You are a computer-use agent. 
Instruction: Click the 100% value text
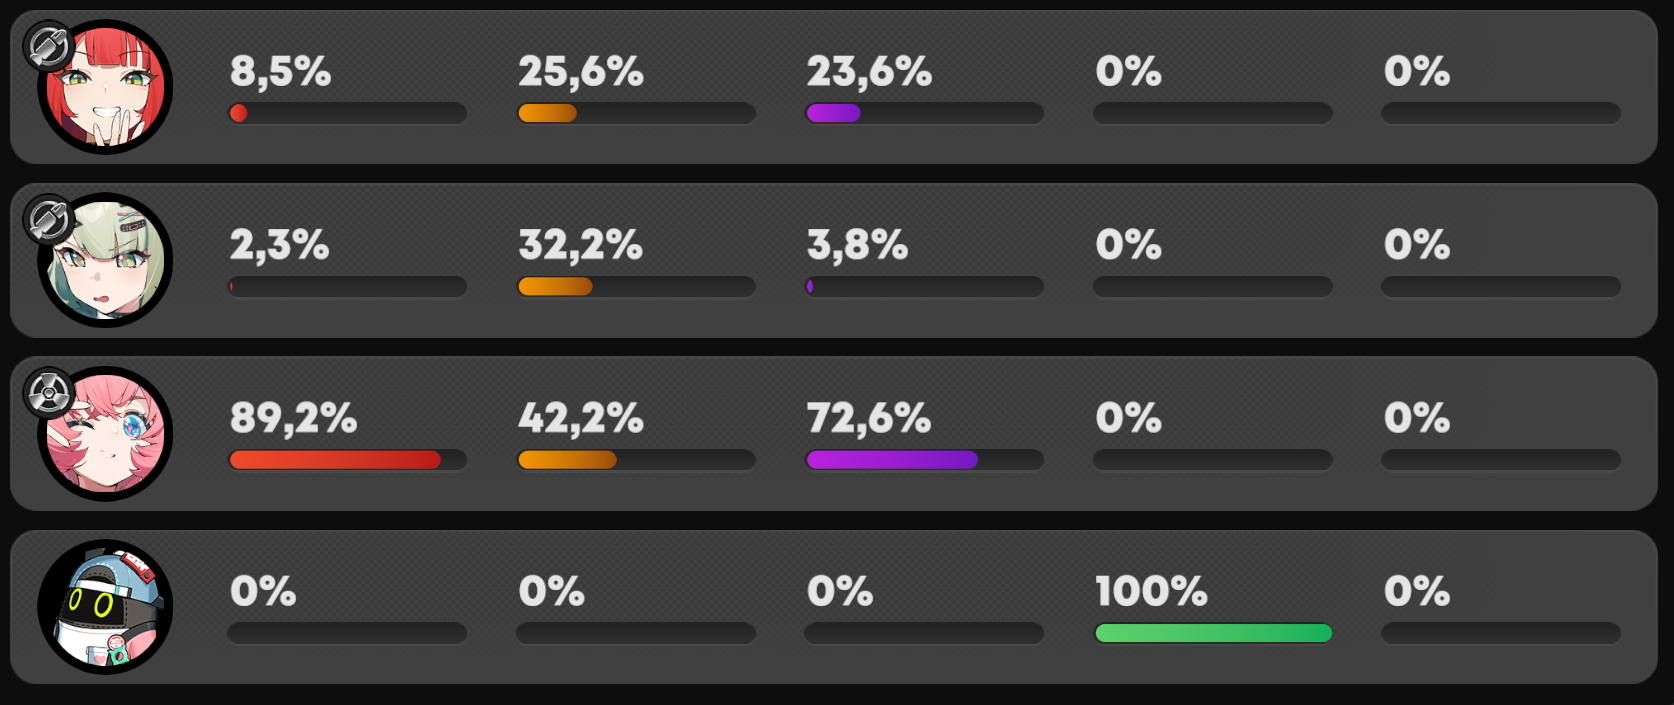tap(1151, 591)
